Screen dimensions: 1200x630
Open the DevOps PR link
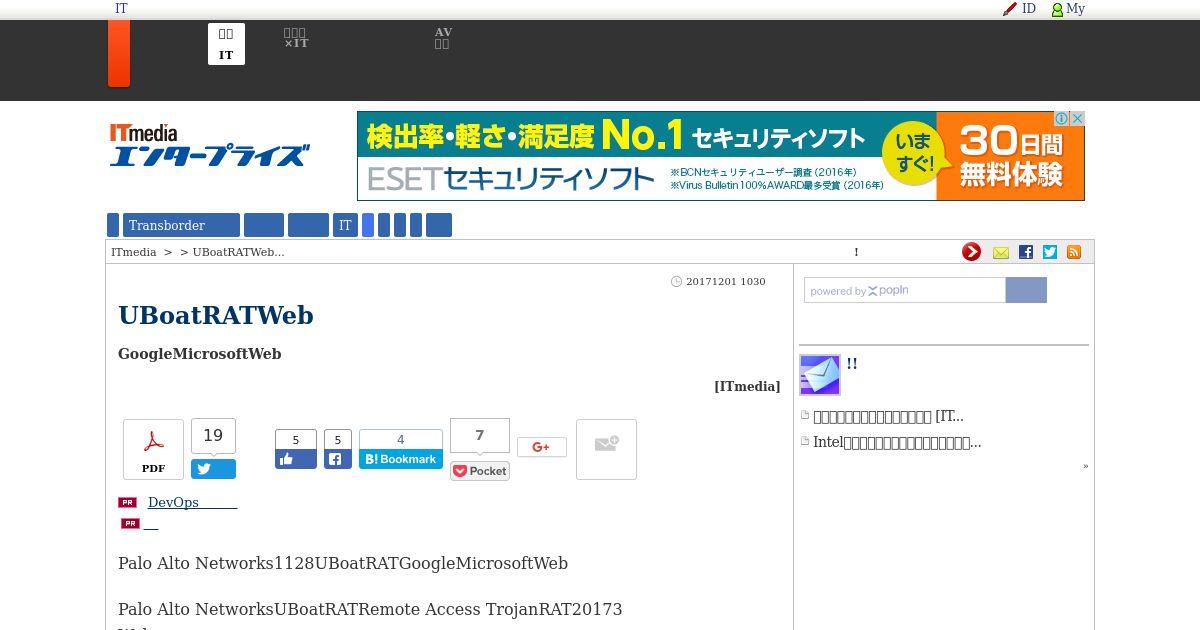[192, 502]
